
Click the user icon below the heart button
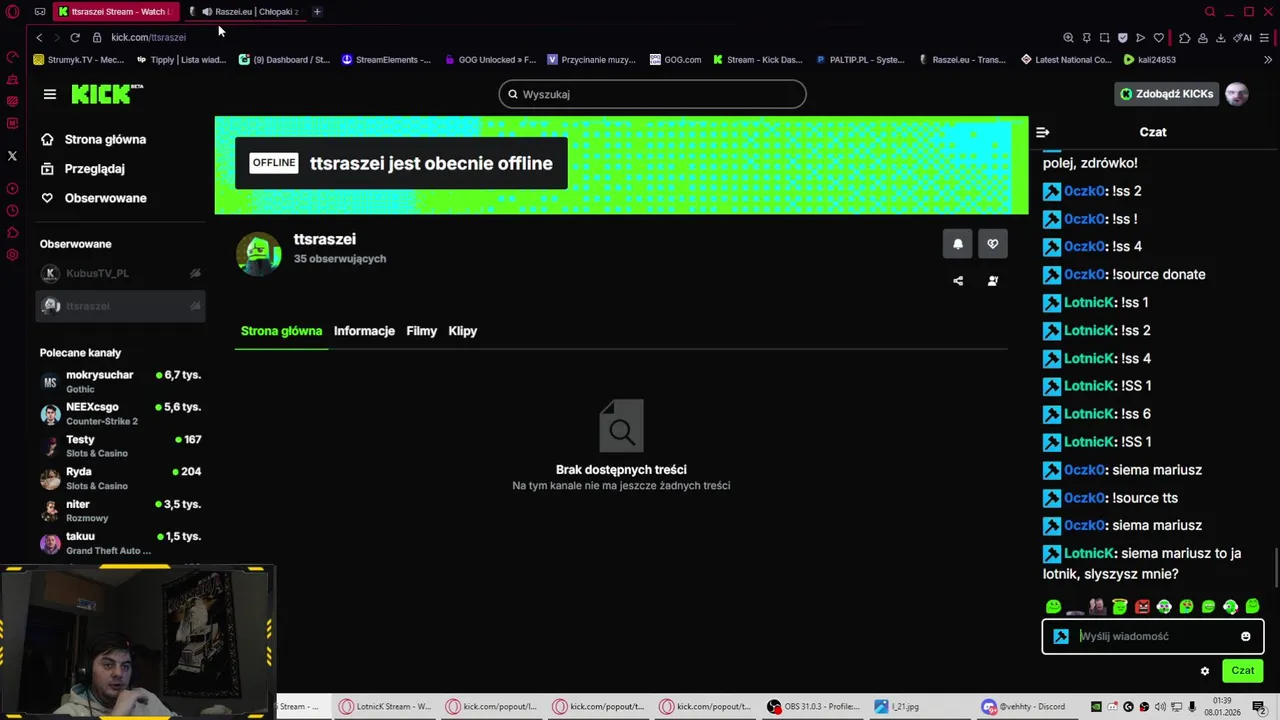point(992,281)
